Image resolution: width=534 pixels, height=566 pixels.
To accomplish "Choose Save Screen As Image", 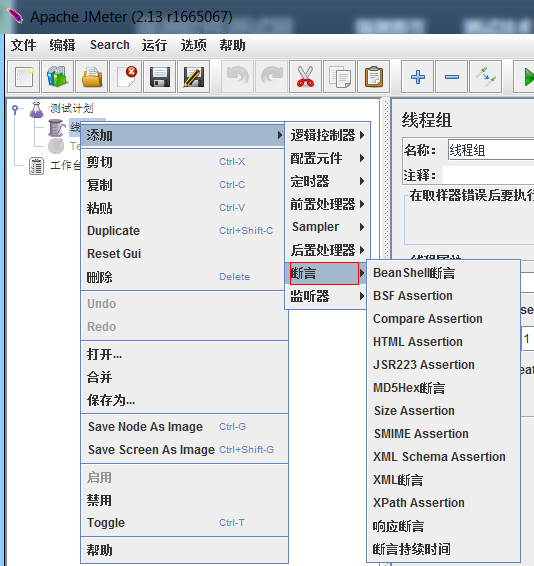I will click(x=184, y=450).
